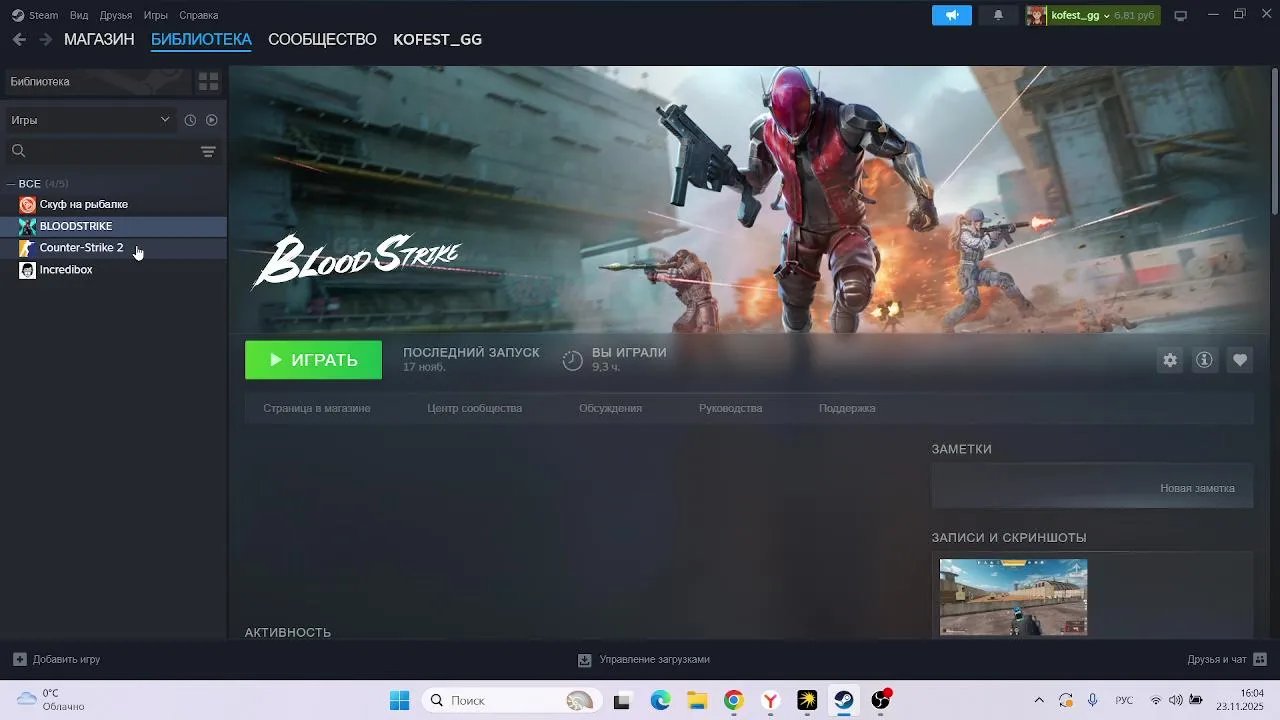
Task: Go to СООБЩЕСТВО tab
Action: (322, 40)
